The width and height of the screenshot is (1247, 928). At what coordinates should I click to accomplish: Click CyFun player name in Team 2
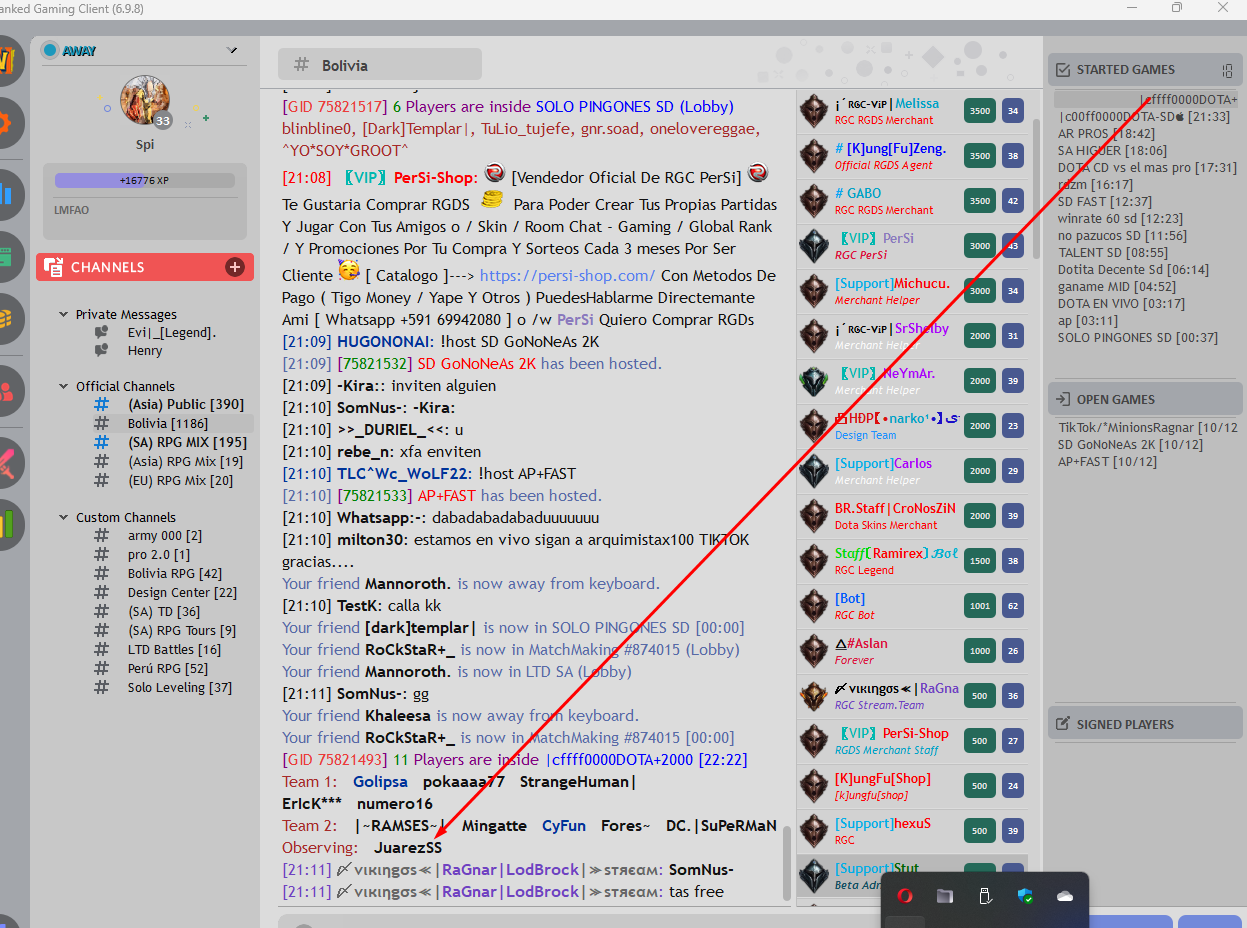[564, 826]
